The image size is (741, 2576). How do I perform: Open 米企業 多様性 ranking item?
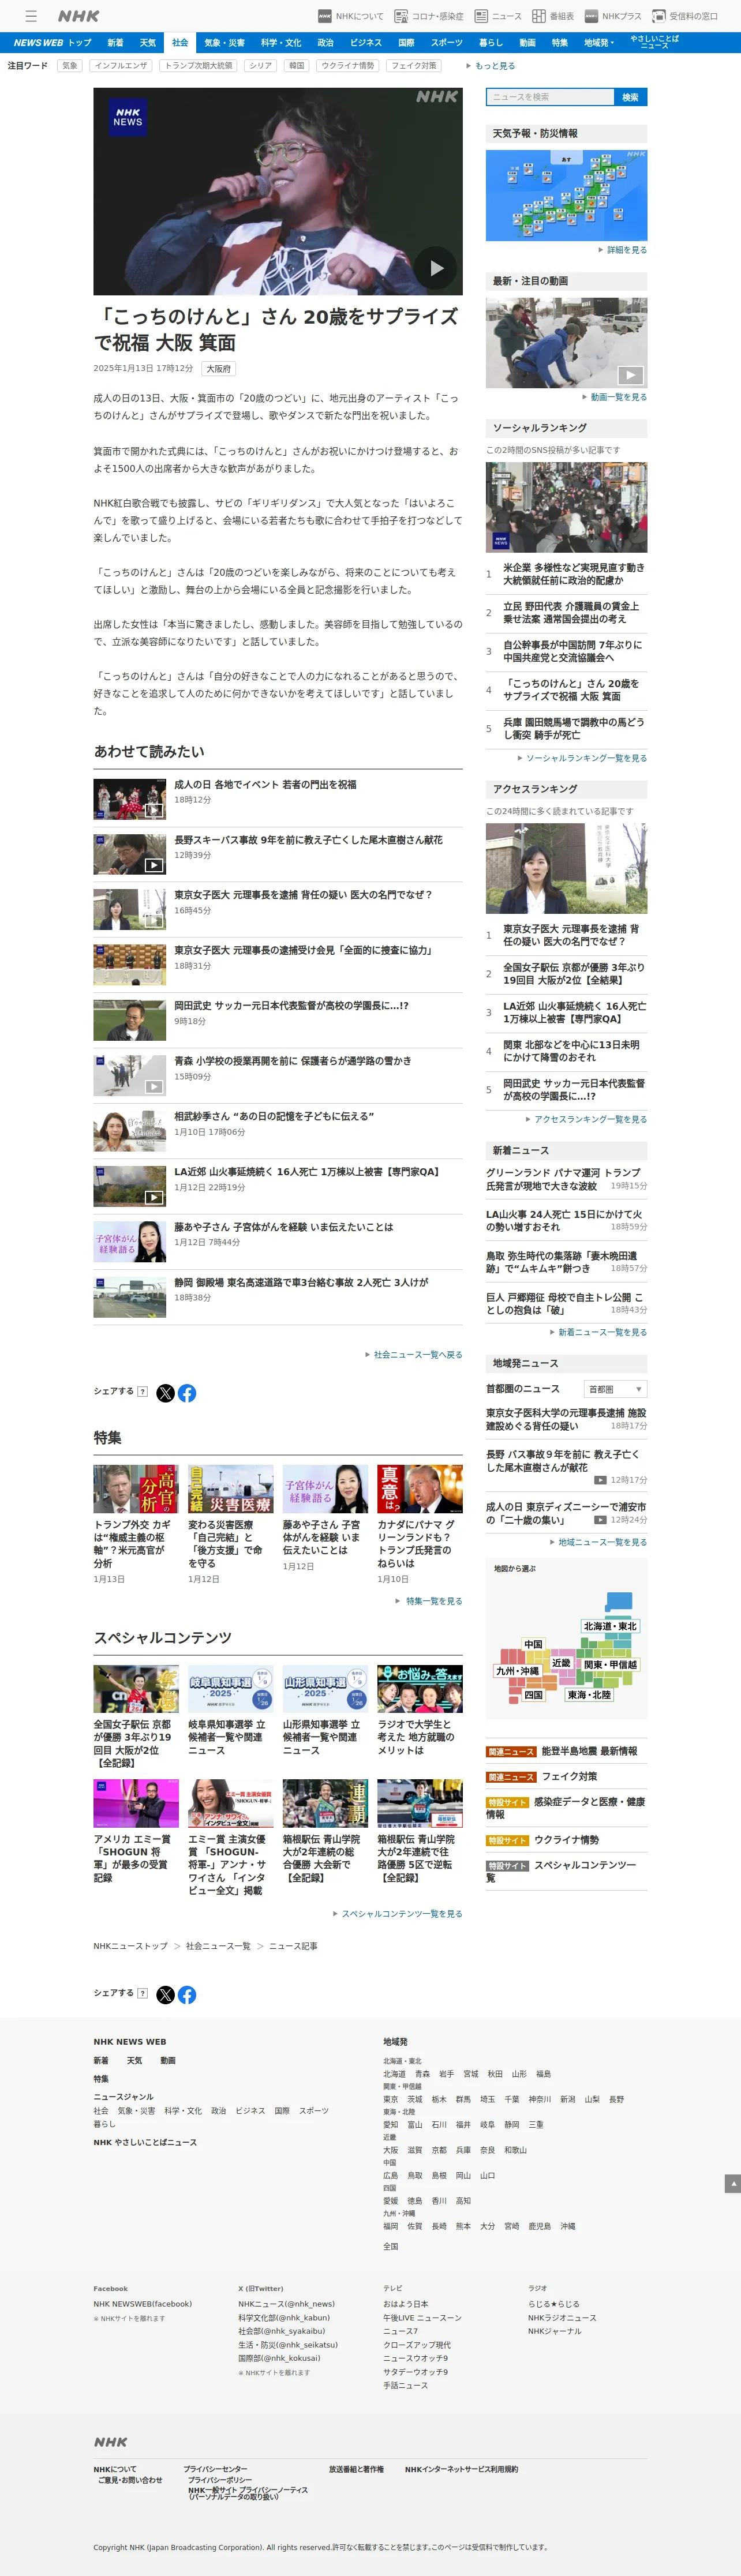[574, 574]
